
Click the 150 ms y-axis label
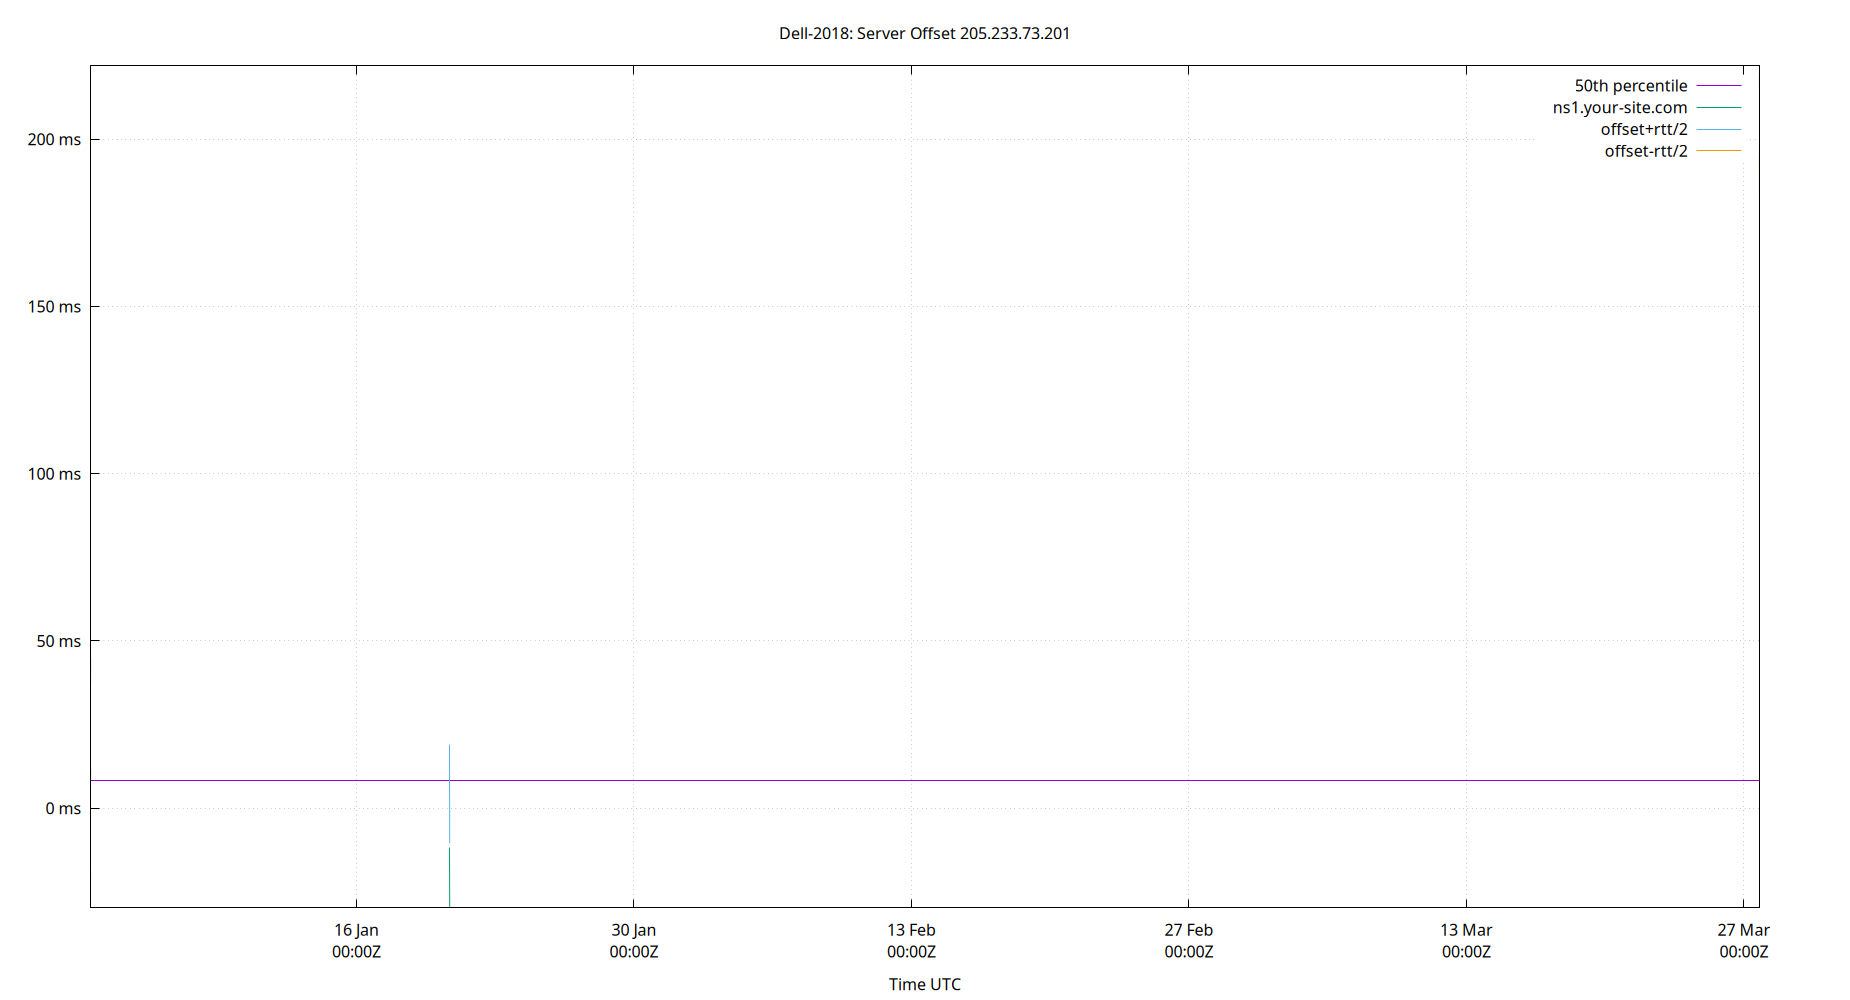tap(54, 307)
